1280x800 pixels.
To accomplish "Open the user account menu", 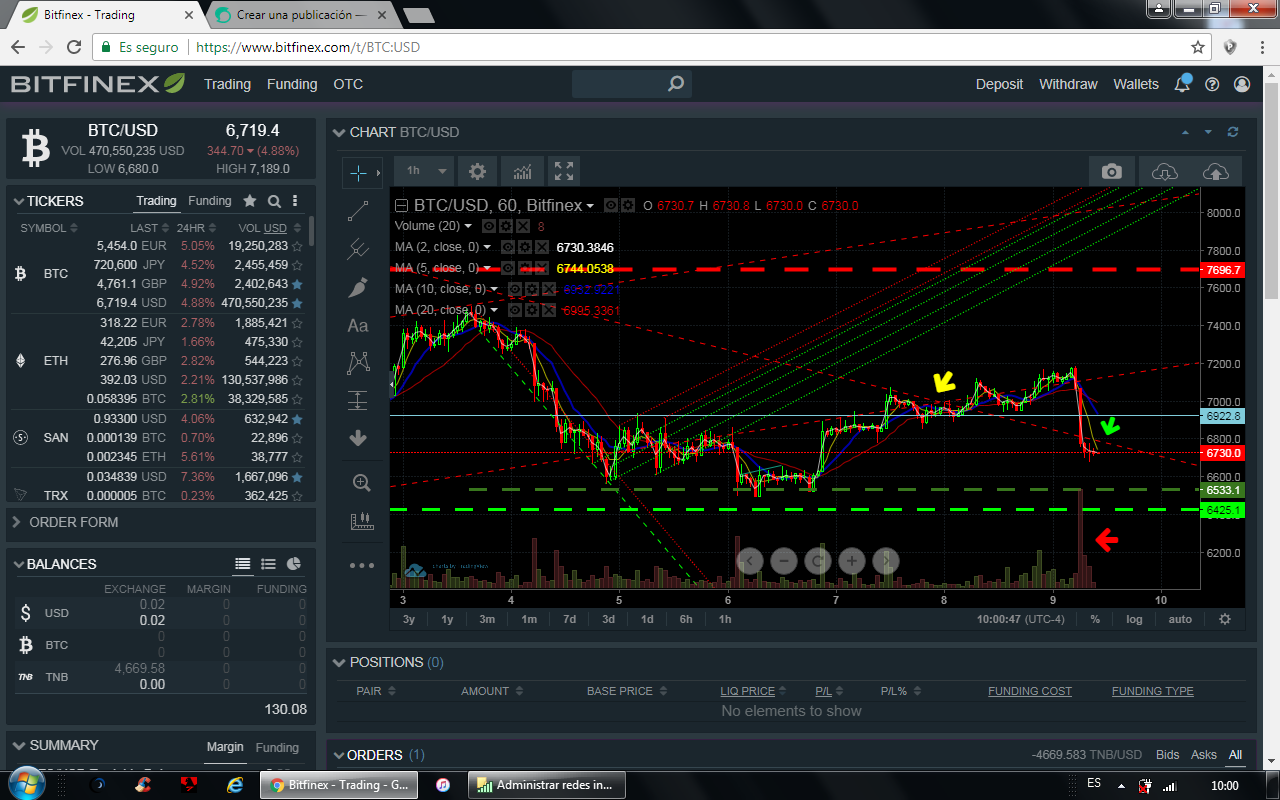I will (x=1242, y=84).
